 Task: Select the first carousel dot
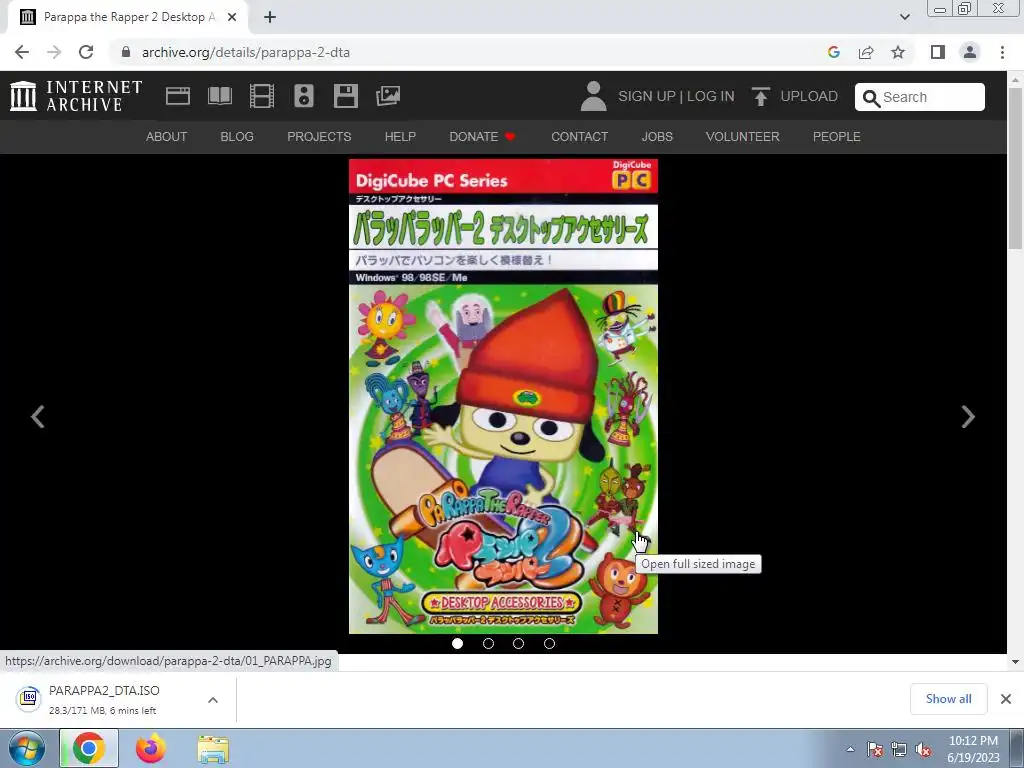point(457,643)
